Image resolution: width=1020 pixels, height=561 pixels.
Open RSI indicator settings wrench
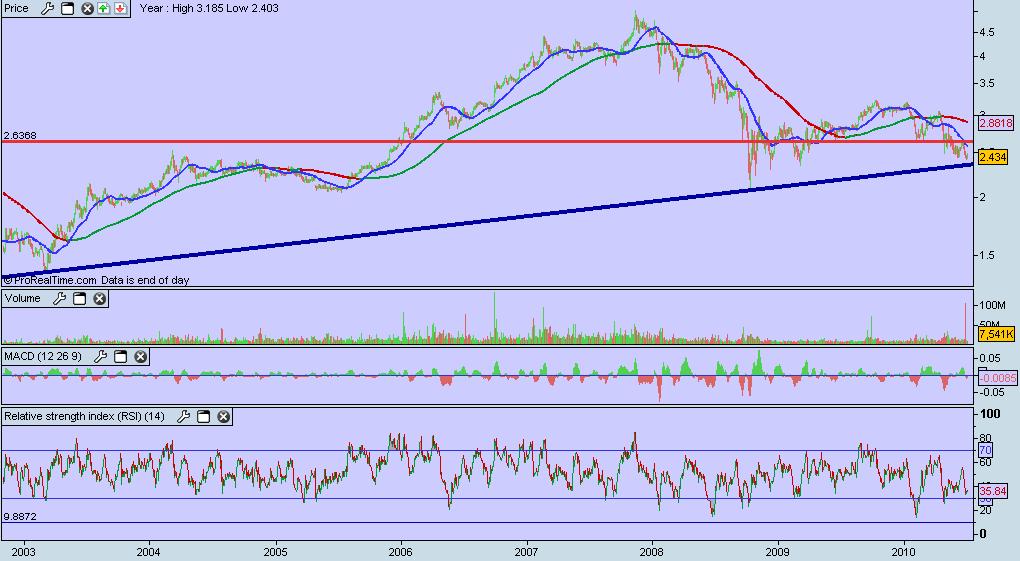pyautogui.click(x=183, y=417)
